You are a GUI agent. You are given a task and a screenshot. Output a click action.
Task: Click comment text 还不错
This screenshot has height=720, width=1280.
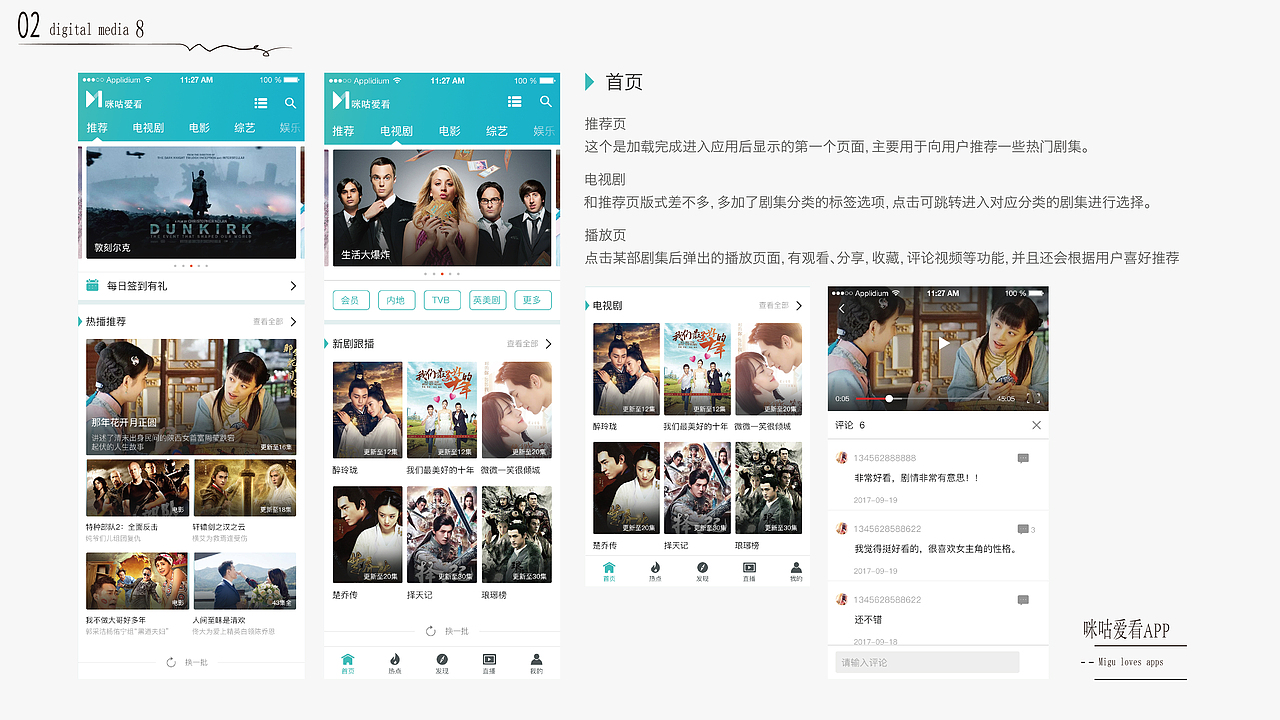pyautogui.click(x=868, y=620)
